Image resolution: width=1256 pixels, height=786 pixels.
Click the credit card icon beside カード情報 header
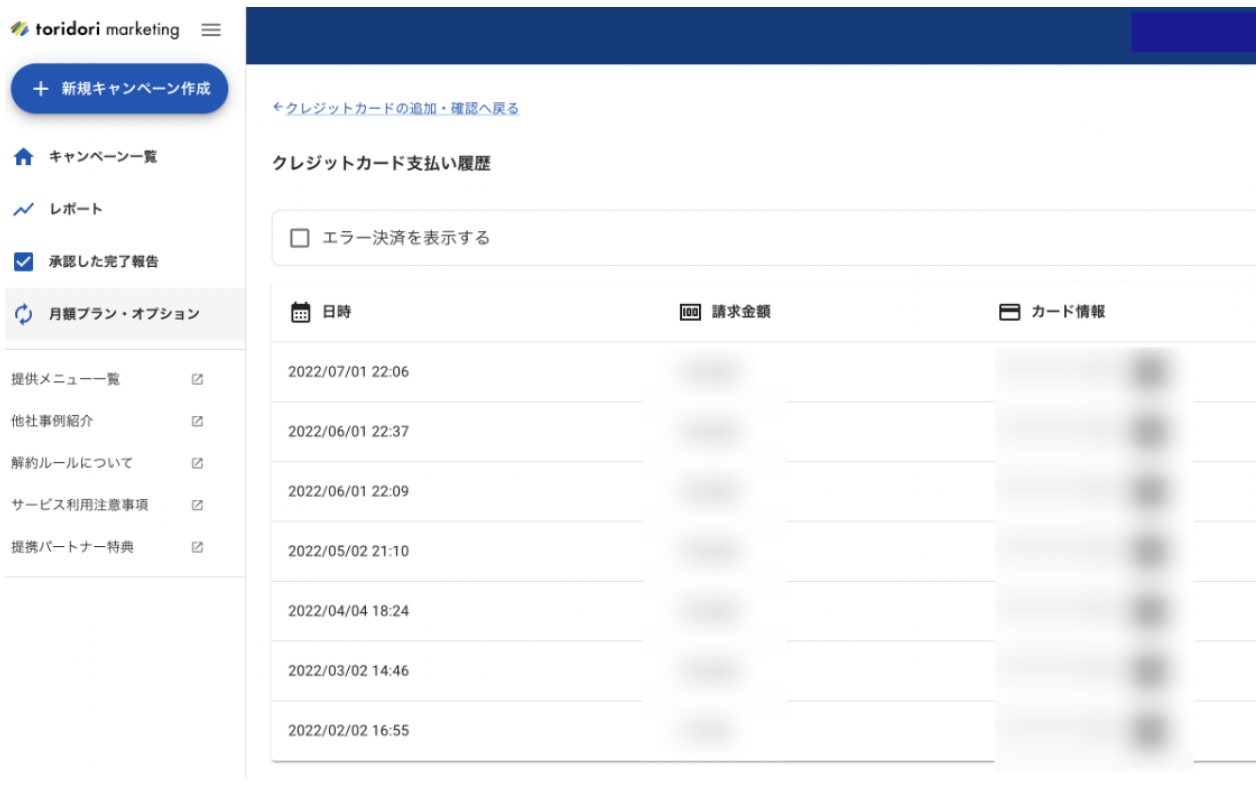[x=1012, y=310]
